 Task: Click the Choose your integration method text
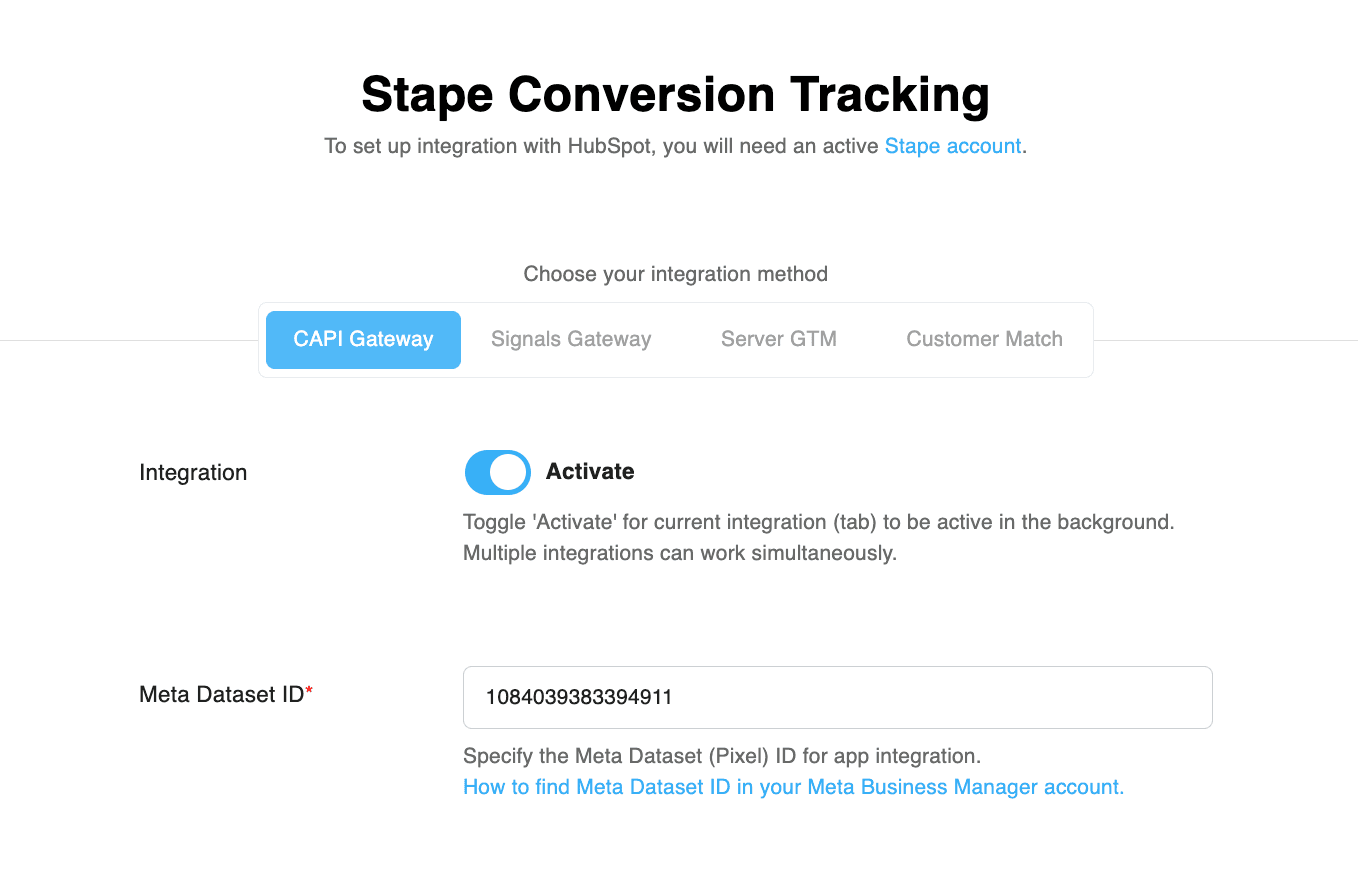click(x=675, y=274)
